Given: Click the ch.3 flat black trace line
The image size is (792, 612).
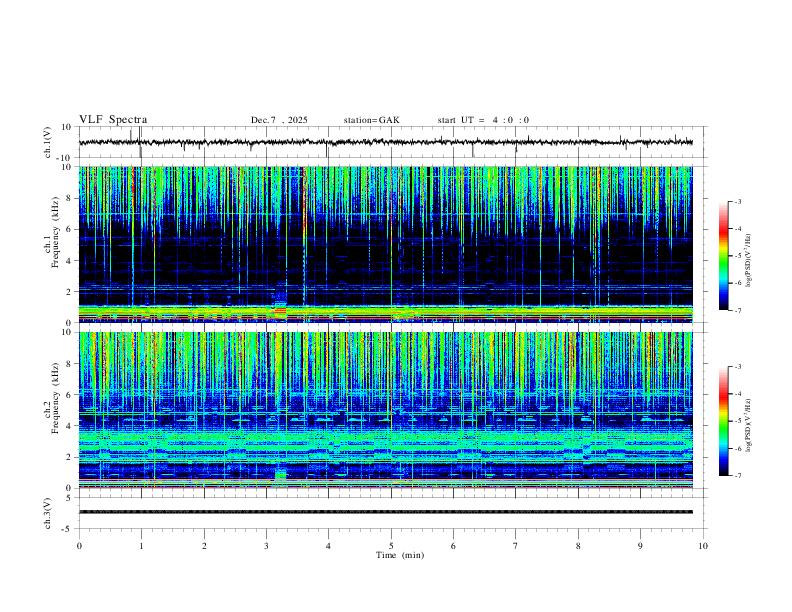Looking at the screenshot, I should [386, 512].
